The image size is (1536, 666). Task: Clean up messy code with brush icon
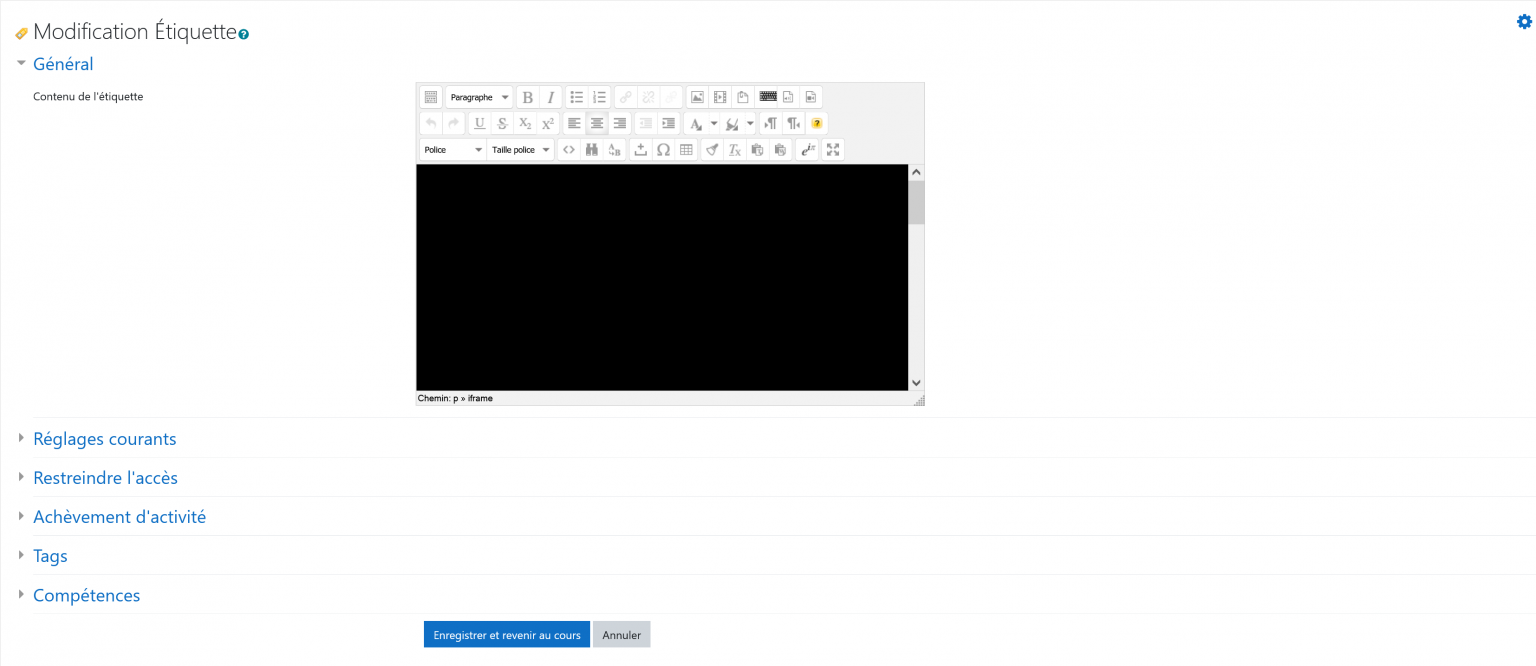pyautogui.click(x=712, y=149)
